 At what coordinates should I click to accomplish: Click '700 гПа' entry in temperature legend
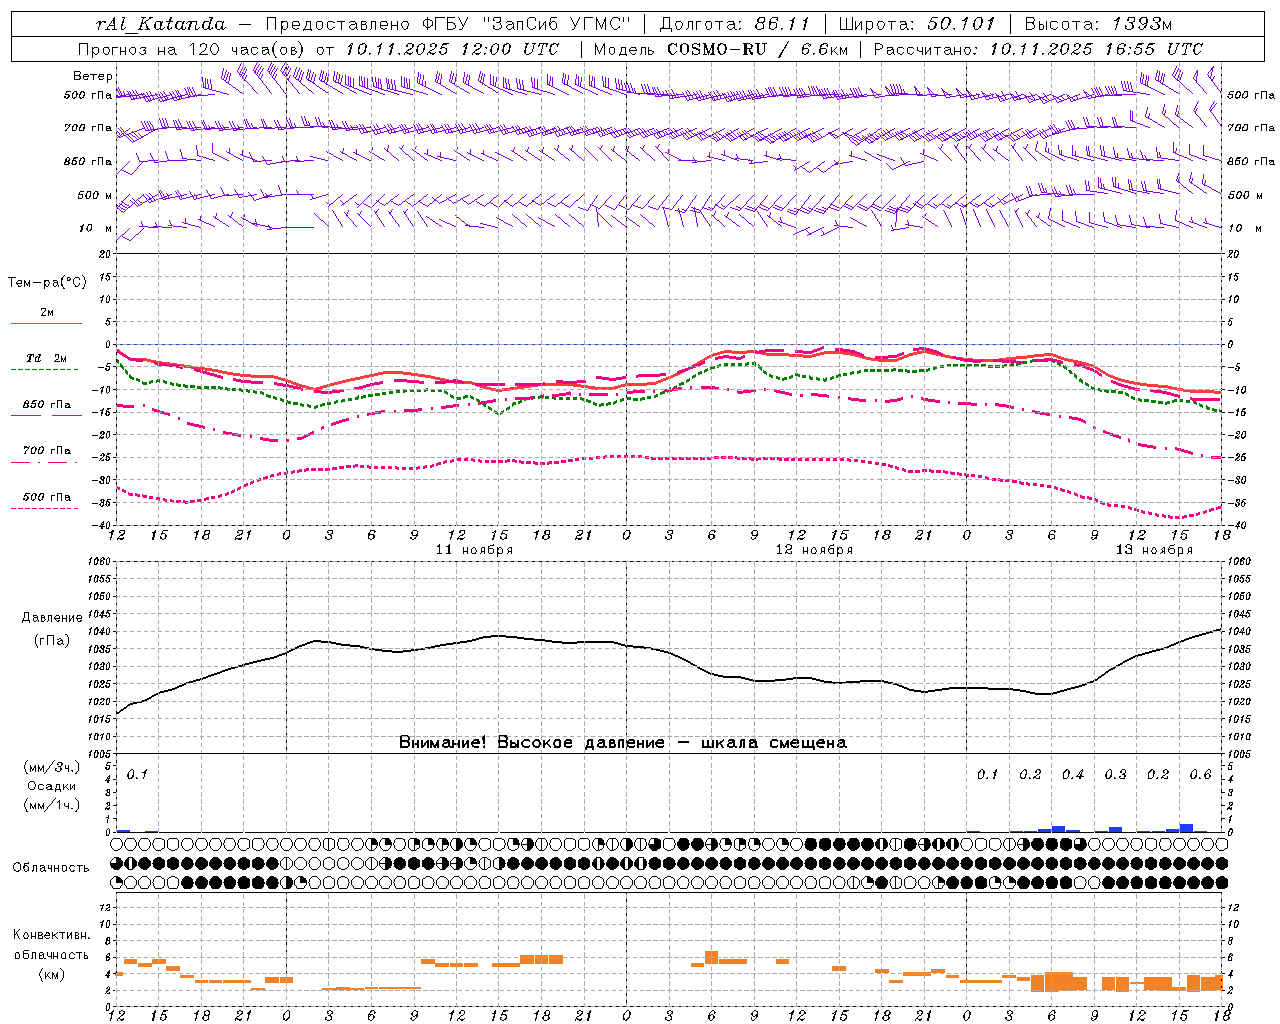47,451
